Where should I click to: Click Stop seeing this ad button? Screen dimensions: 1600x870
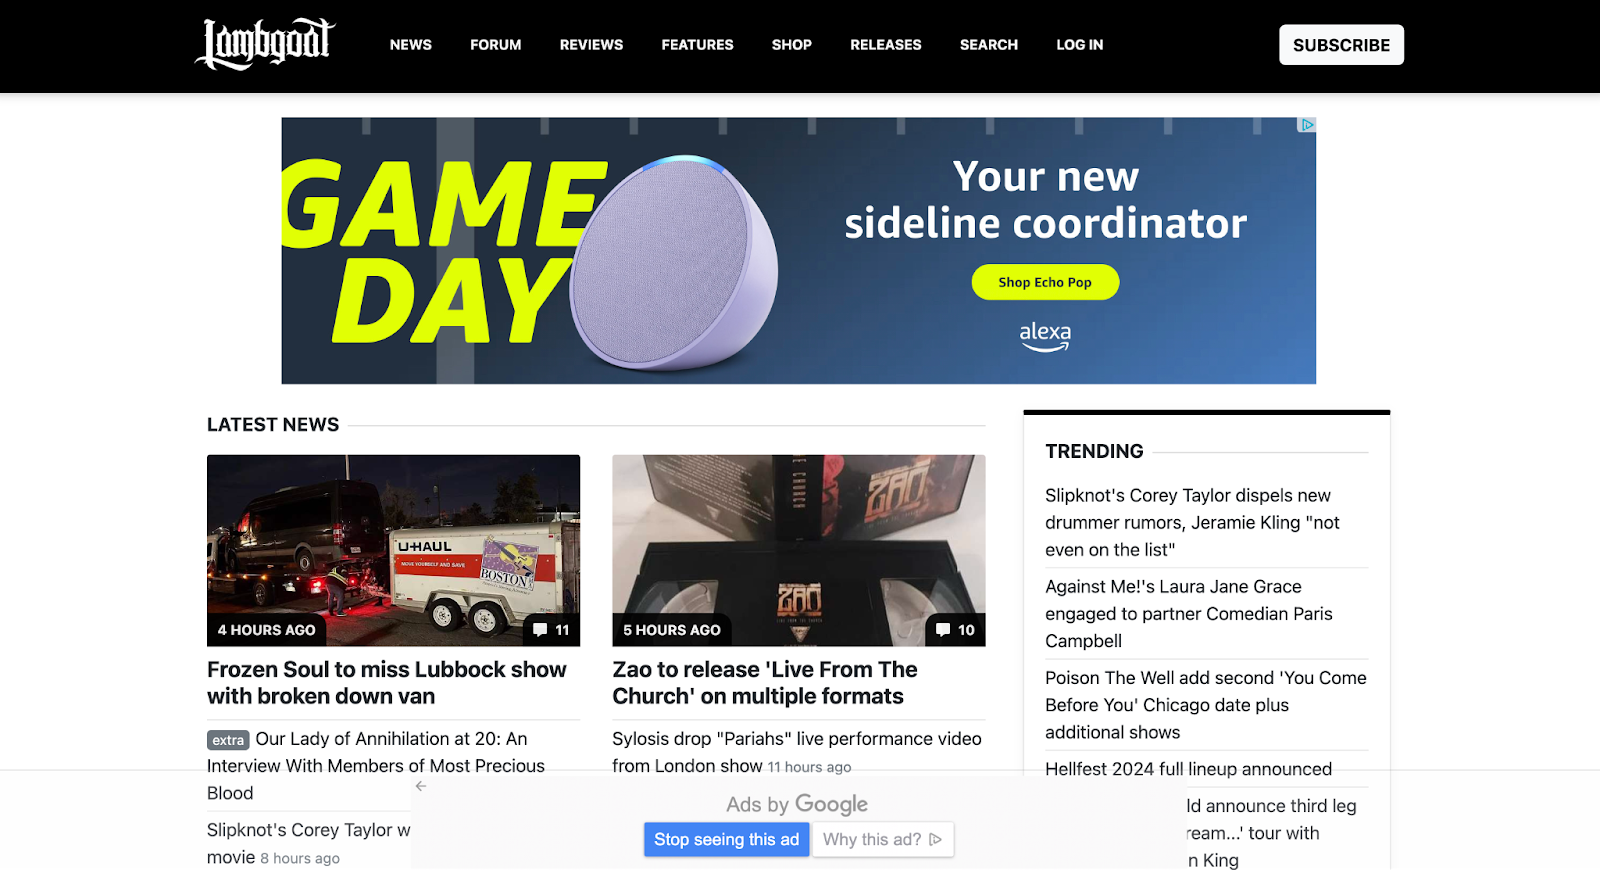pyautogui.click(x=727, y=840)
